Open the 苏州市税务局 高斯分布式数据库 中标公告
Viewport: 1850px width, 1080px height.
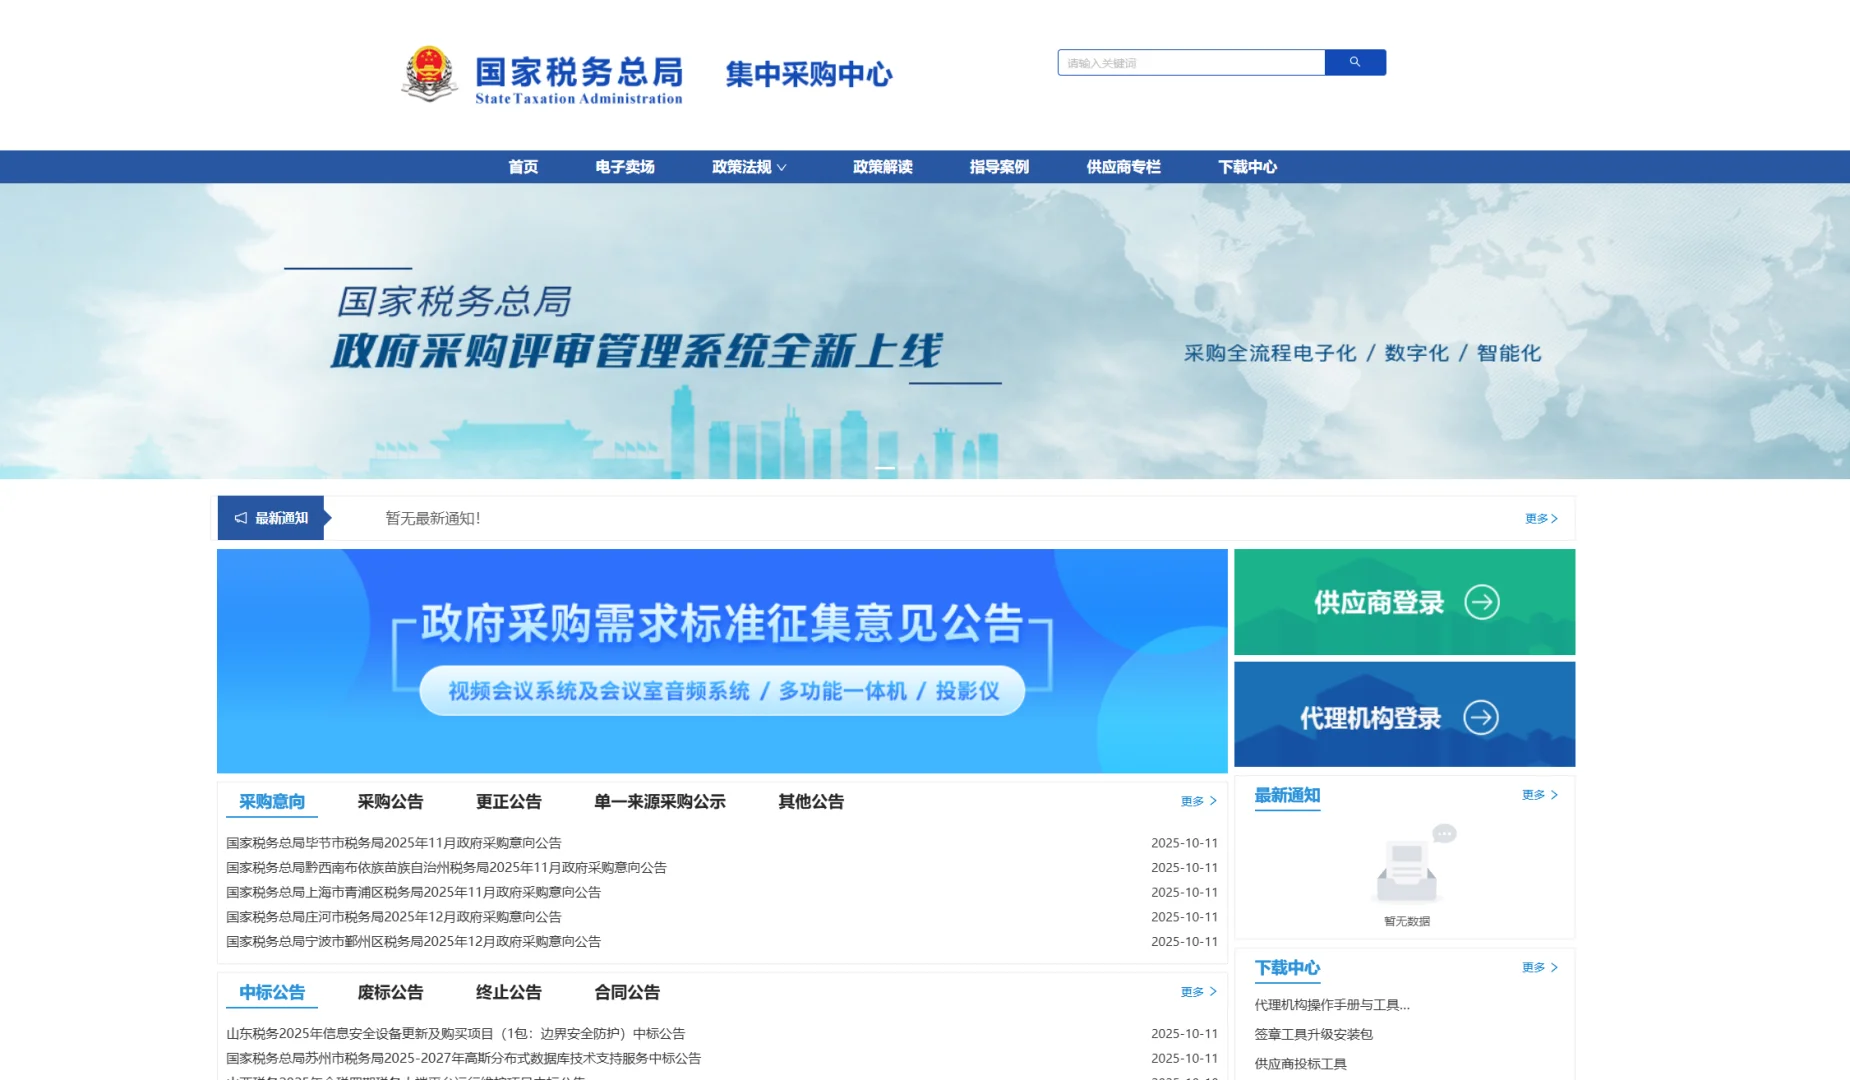coord(463,1059)
